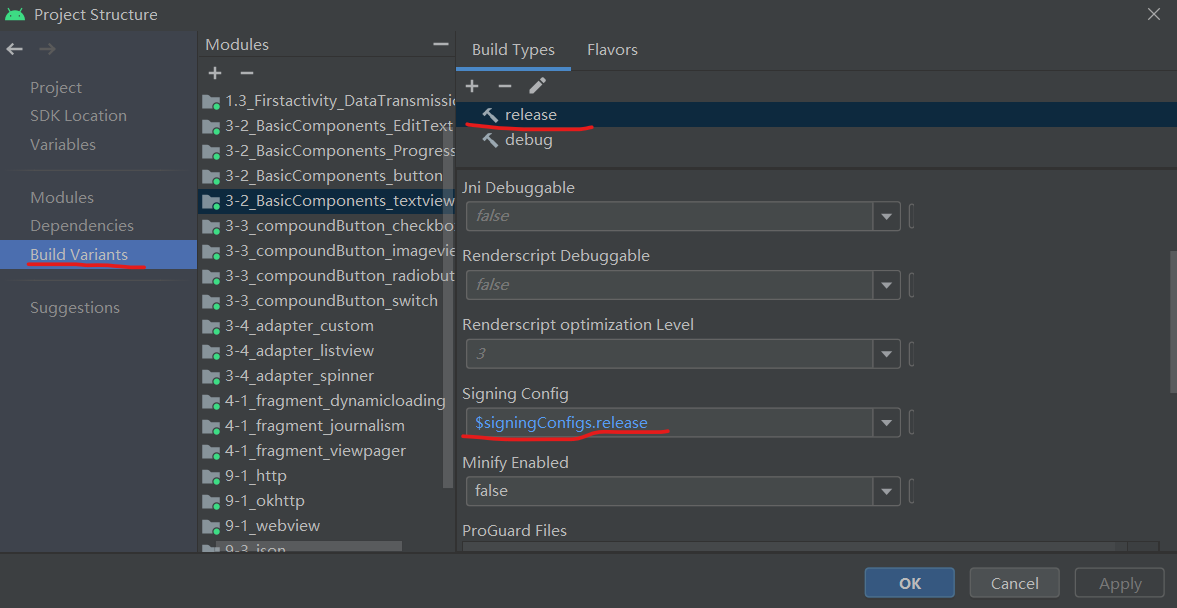Open the Jni Debuggable dropdown
The image size is (1177, 608).
click(886, 216)
